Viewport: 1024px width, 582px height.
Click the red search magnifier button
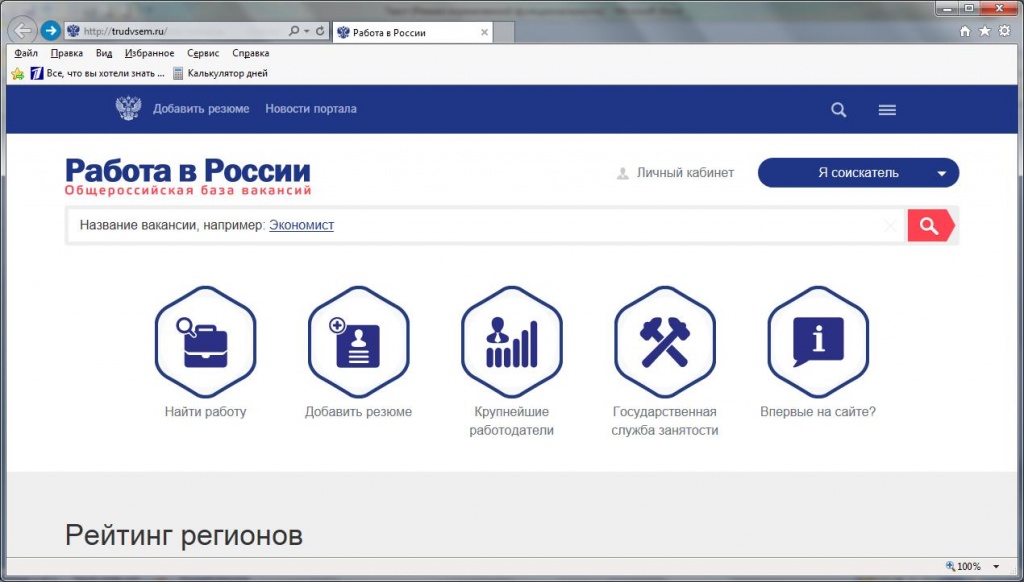pos(931,226)
